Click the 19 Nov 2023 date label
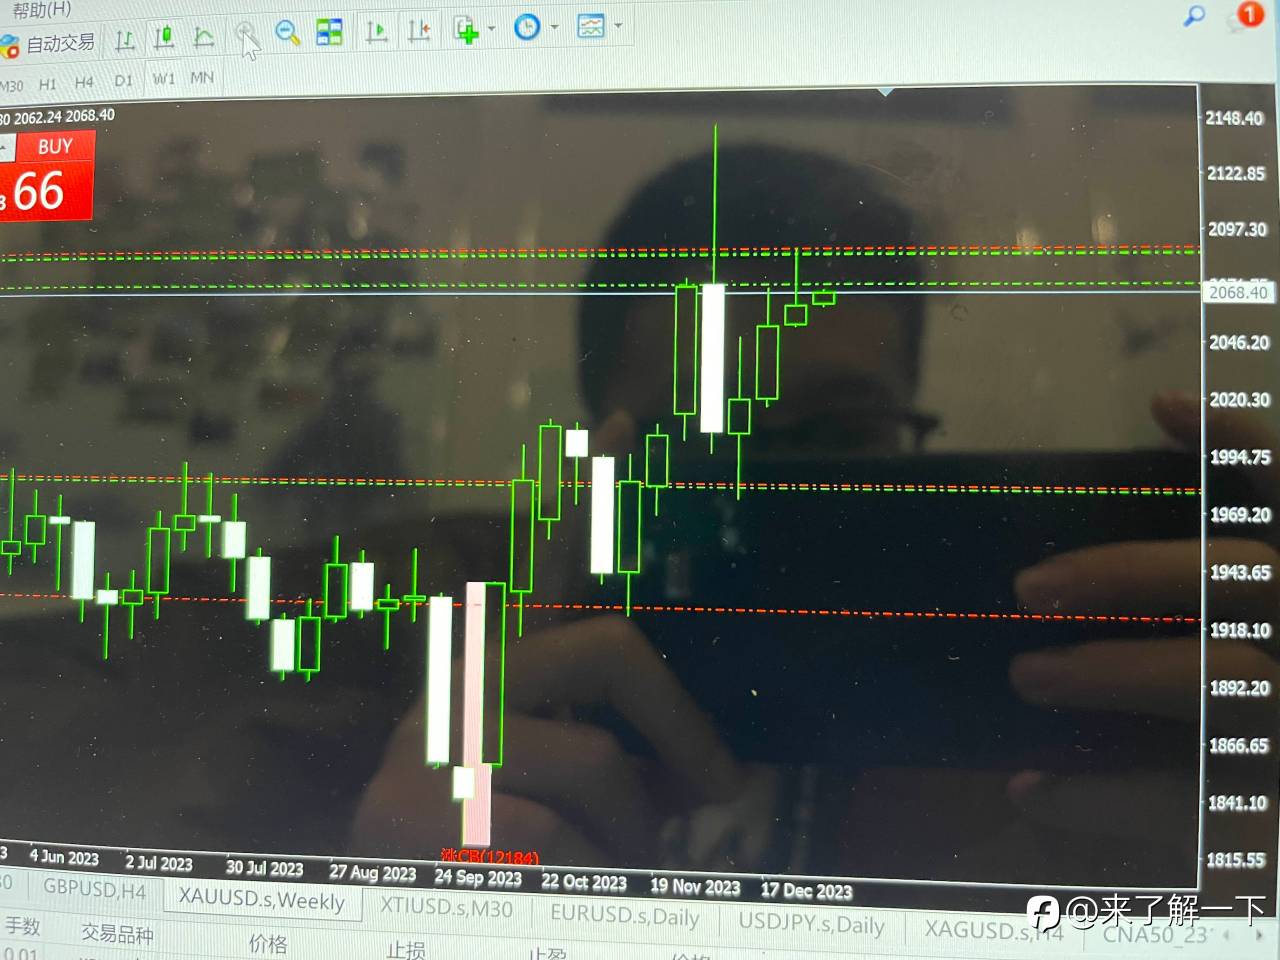Image resolution: width=1280 pixels, height=960 pixels. (x=695, y=886)
